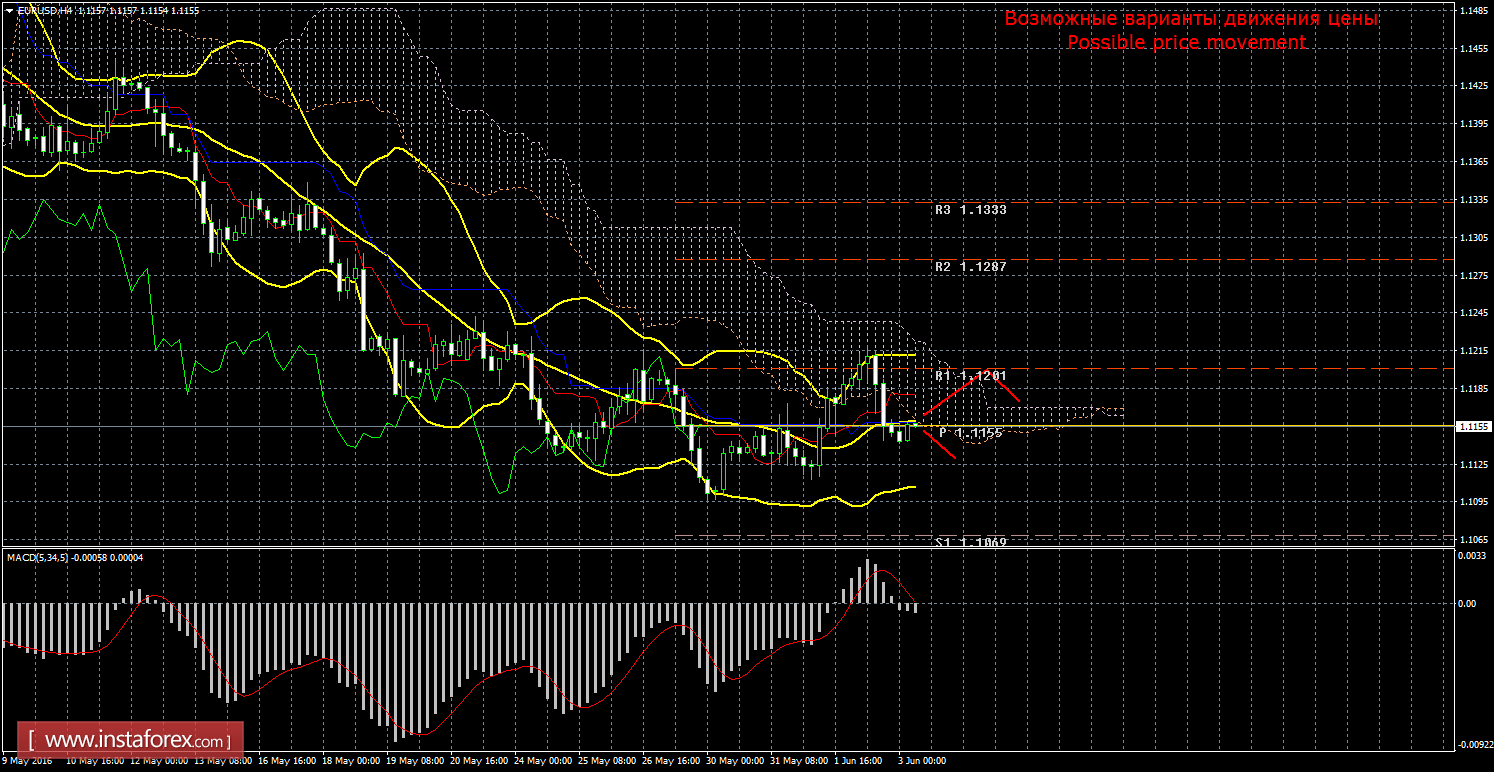This screenshot has height=772, width=1494.
Task: Click the 3 Jun 00:00 time label
Action: point(920,761)
